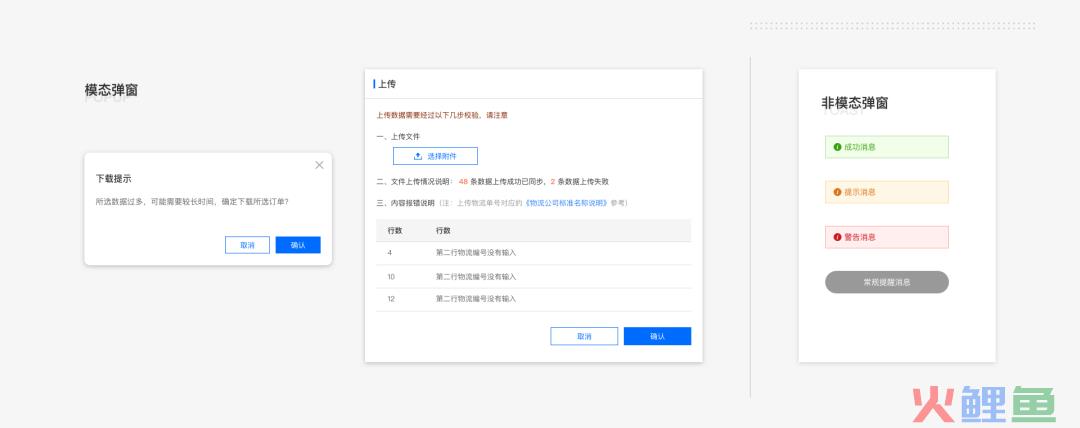Close the 下载提示 dialog with the X icon

(x=319, y=165)
